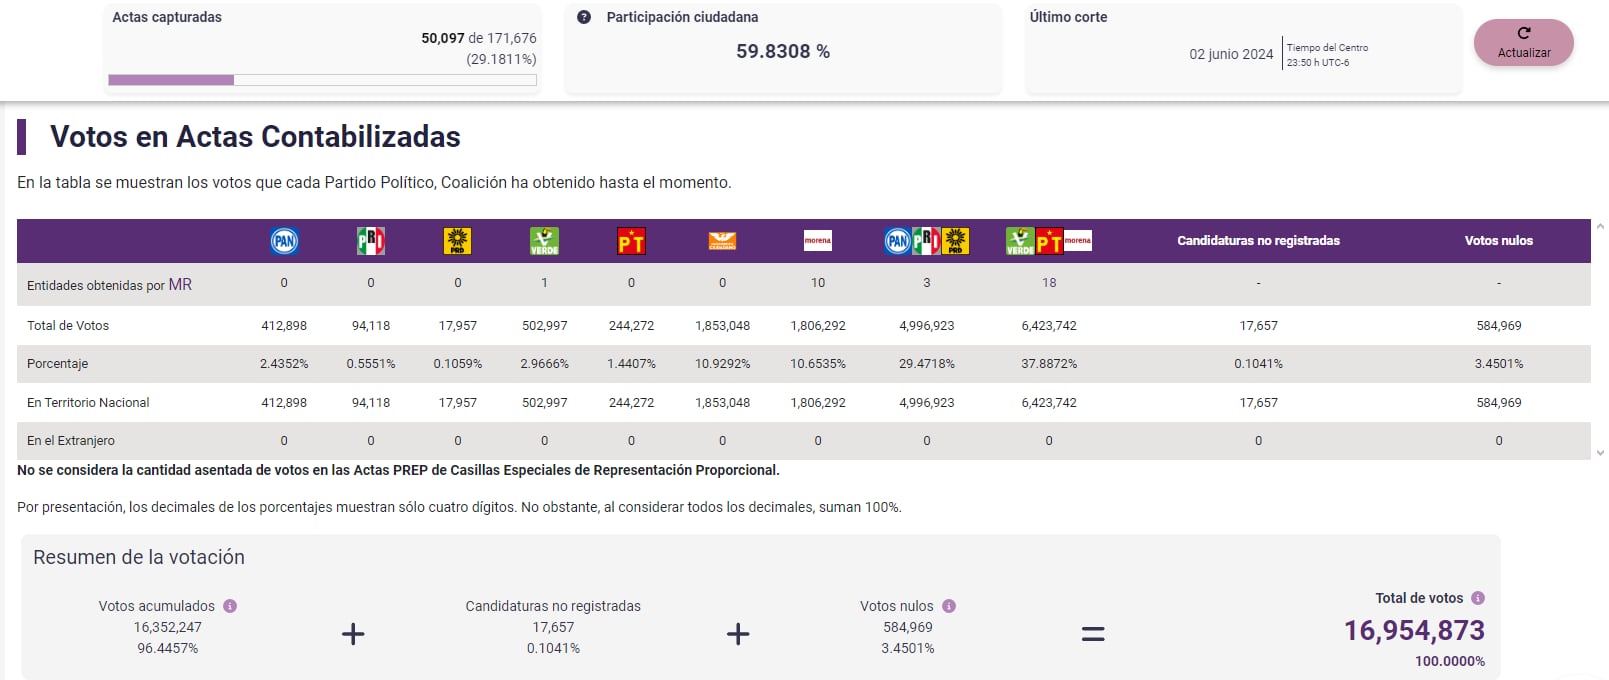
Task: Click the PRI party logo column header
Action: 371,241
